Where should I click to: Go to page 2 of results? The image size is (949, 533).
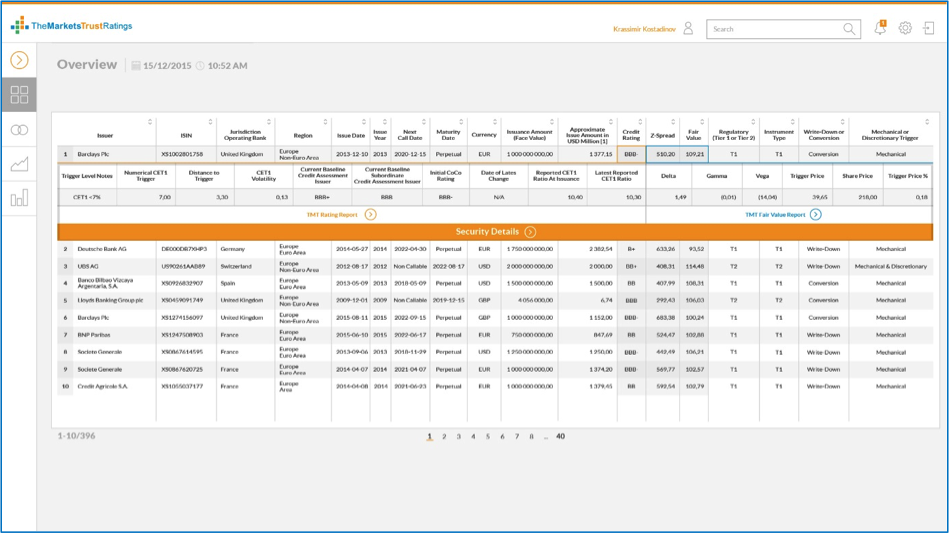click(x=444, y=436)
